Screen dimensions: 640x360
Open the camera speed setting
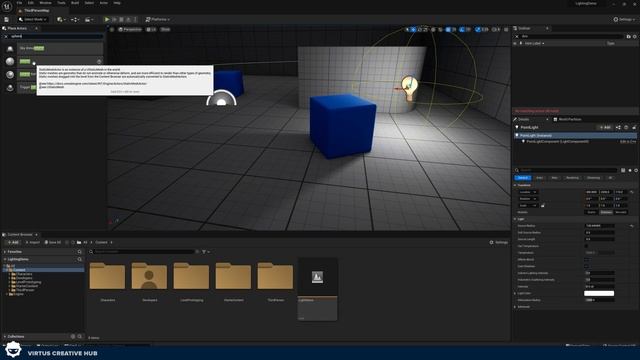(496, 29)
